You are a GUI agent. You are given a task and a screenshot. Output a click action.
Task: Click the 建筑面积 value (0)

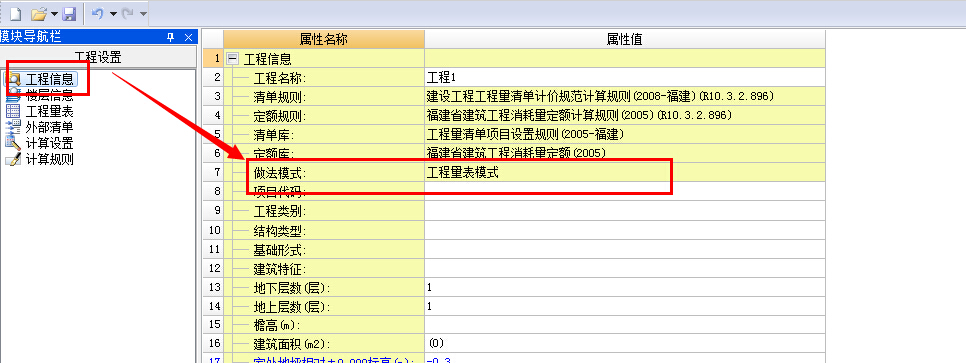(x=625, y=344)
